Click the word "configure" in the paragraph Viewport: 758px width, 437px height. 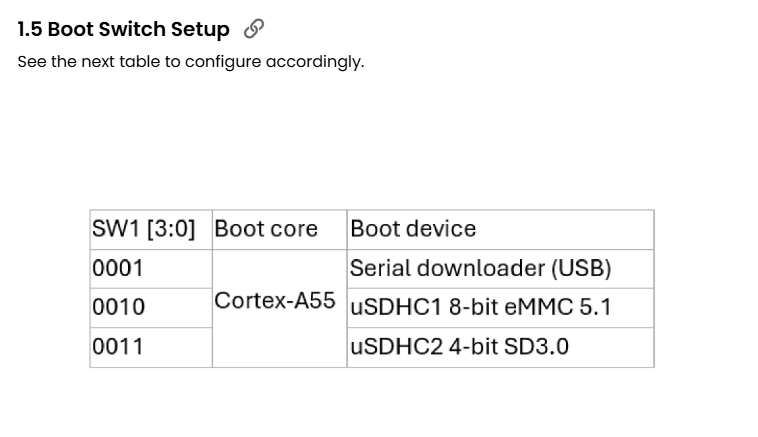click(x=223, y=62)
